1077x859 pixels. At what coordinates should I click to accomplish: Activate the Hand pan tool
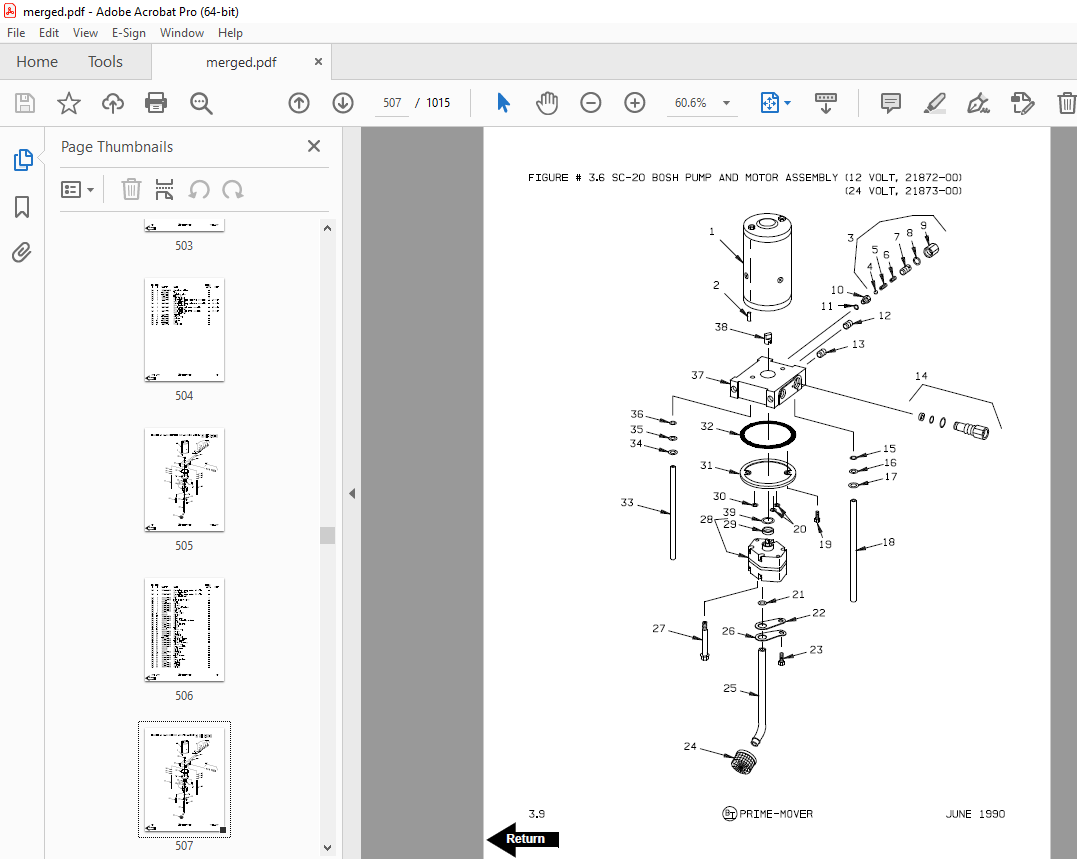click(x=547, y=103)
